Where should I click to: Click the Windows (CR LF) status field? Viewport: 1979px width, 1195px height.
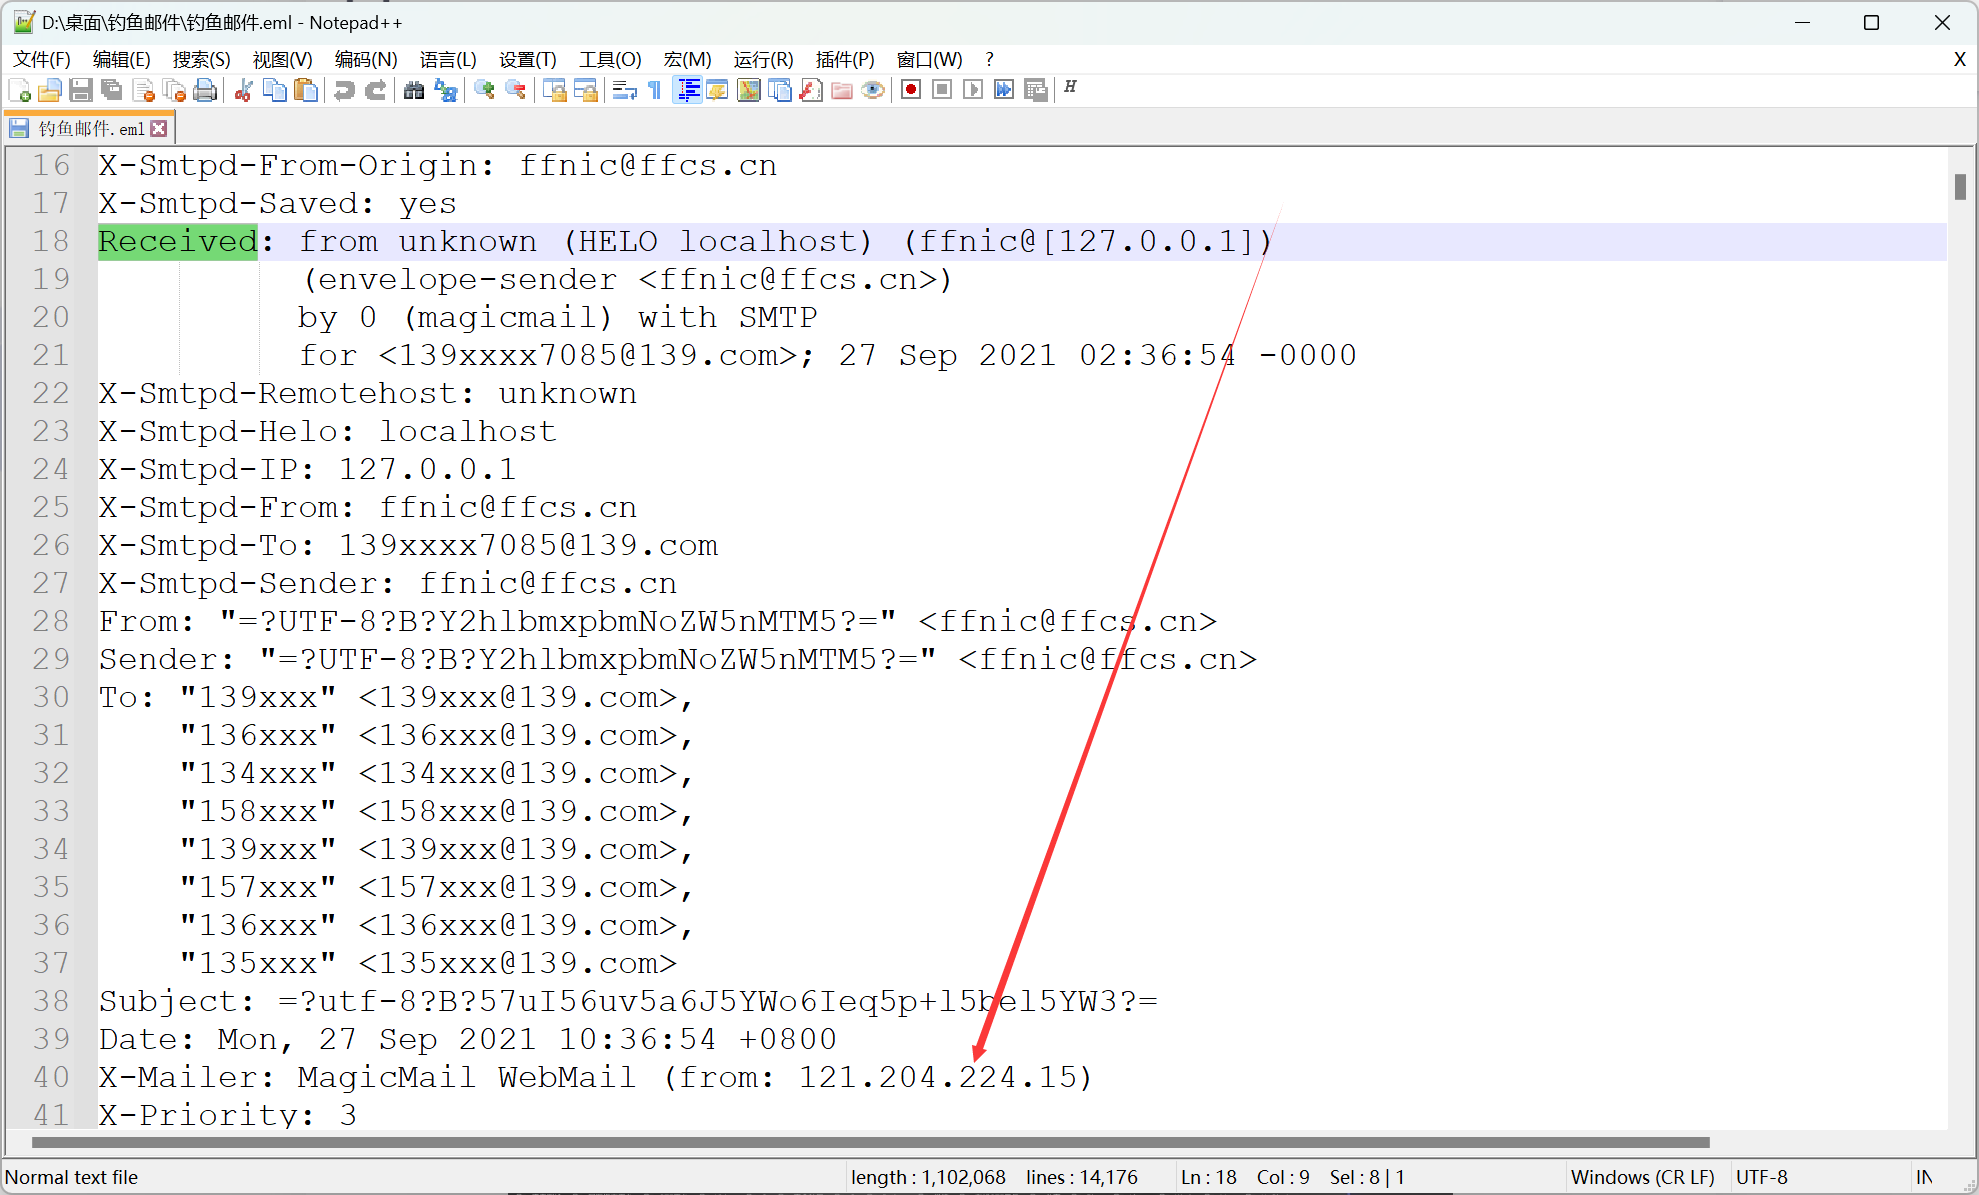point(1642,1177)
